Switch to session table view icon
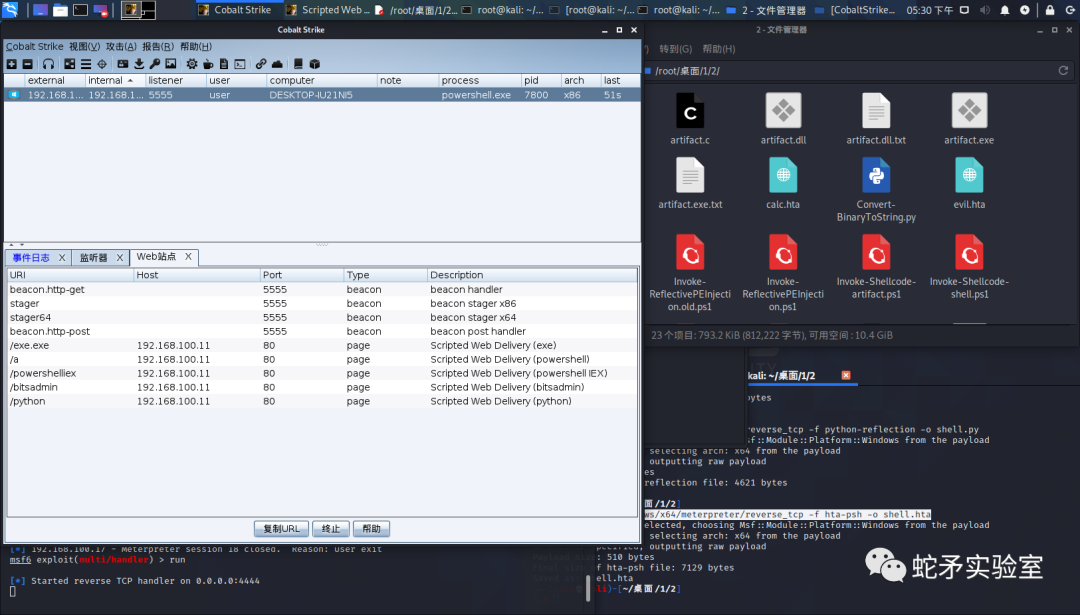1080x615 pixels. click(85, 64)
